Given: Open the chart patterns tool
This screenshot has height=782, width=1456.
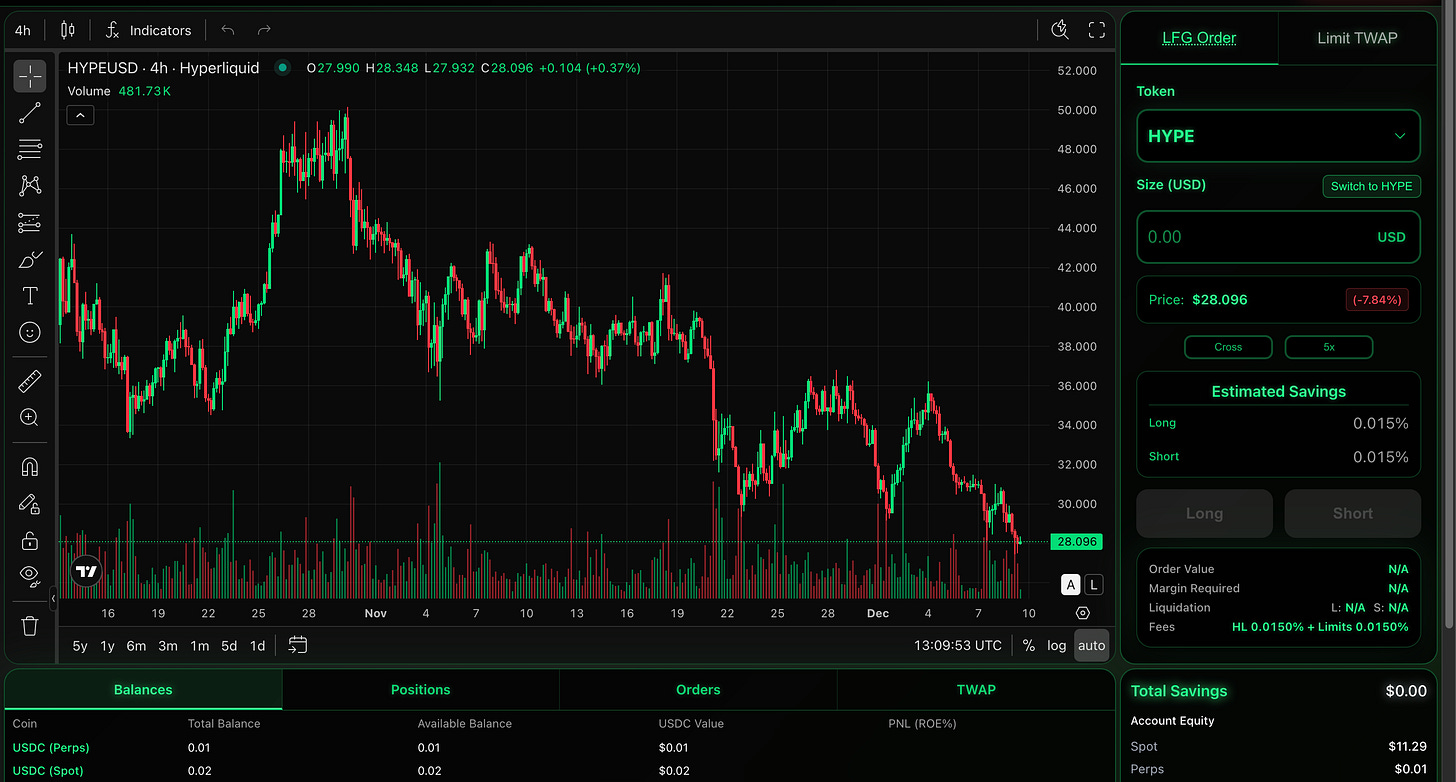Looking at the screenshot, I should tap(30, 186).
